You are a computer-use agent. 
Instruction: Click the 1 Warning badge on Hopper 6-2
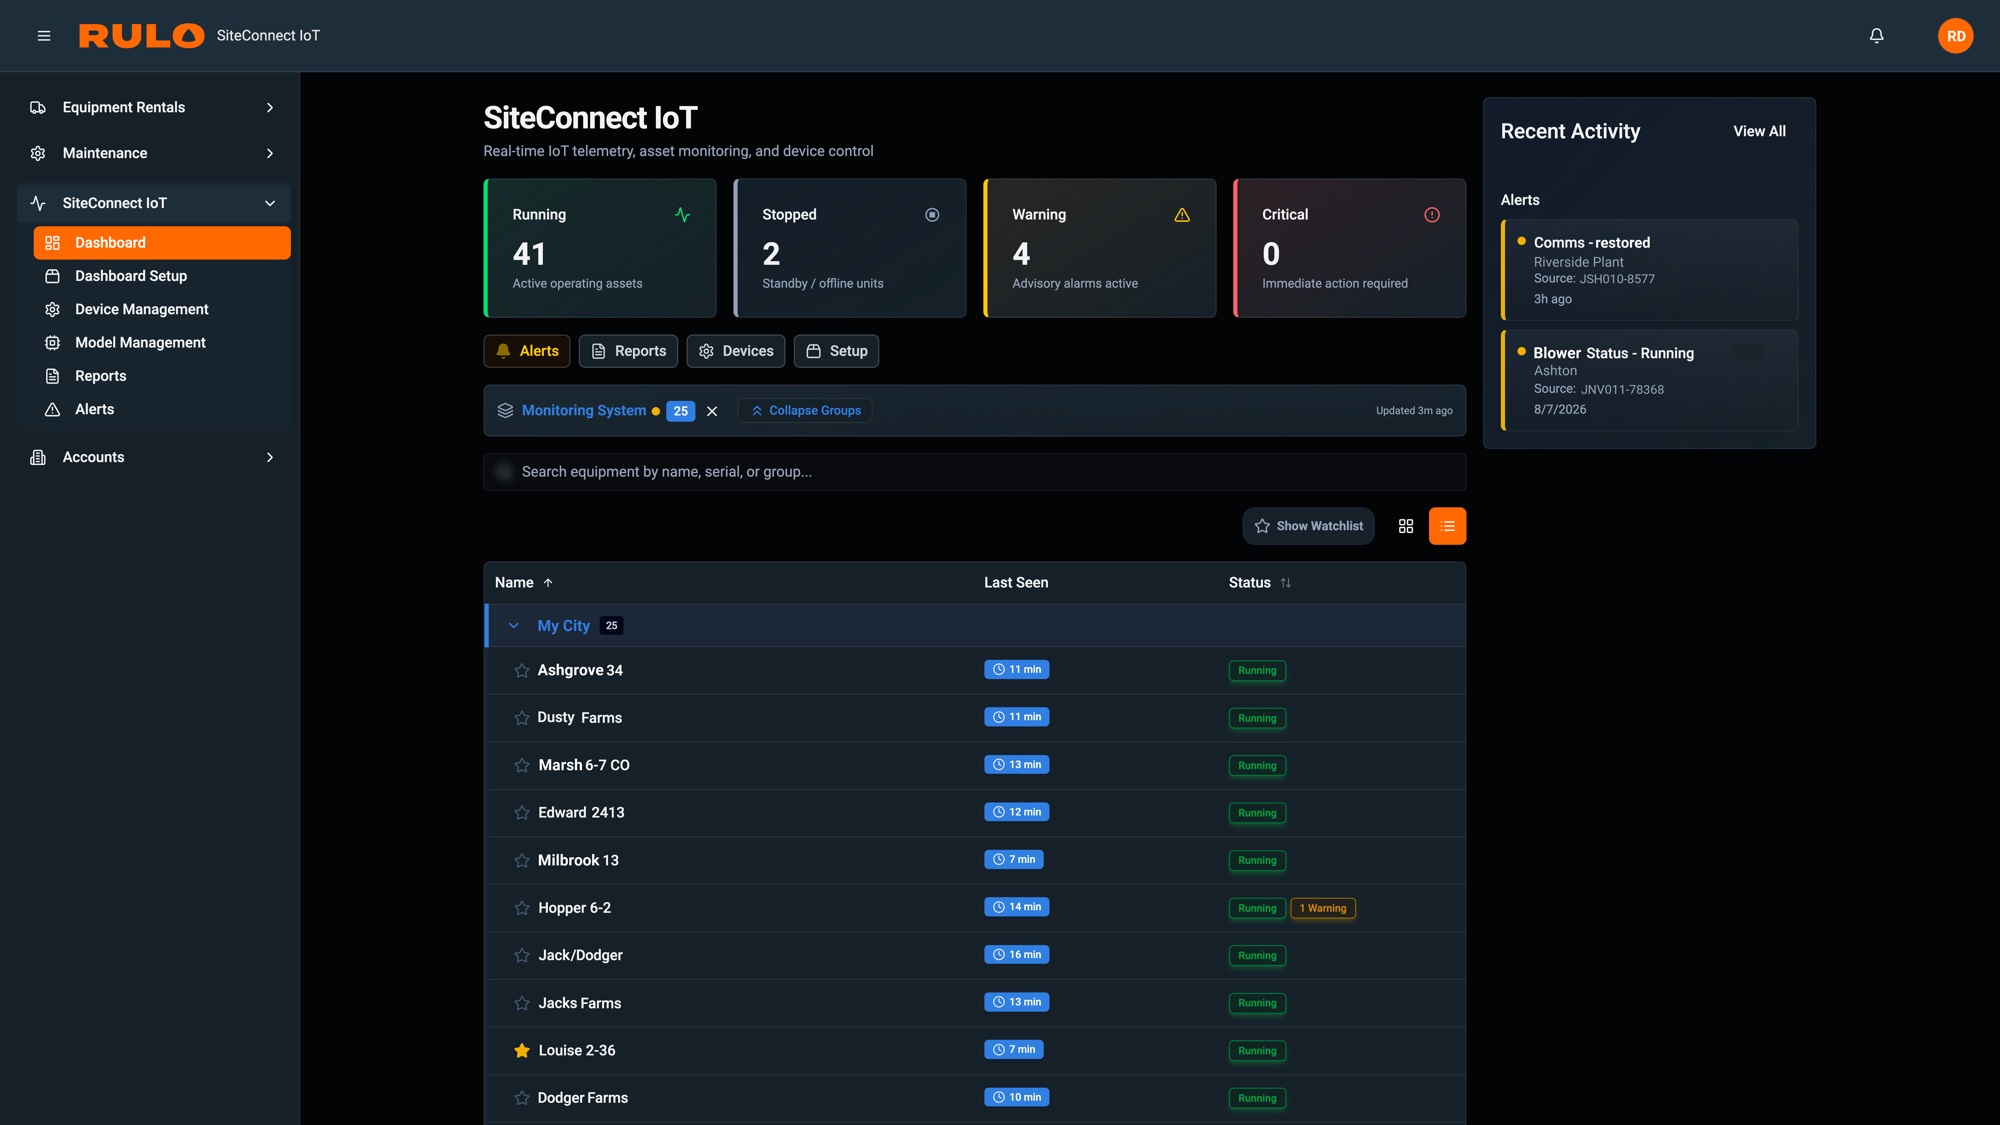[1322, 908]
